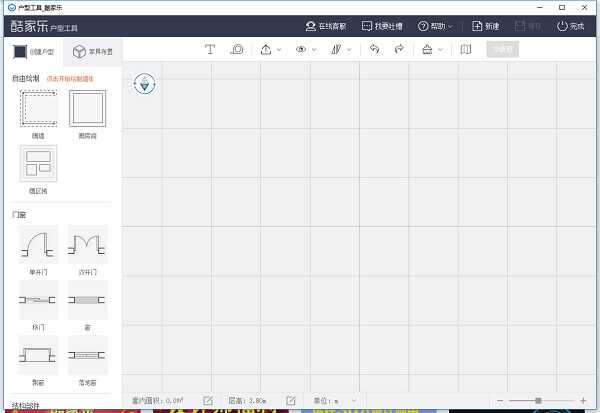Edit the 层高 floor height value
Image resolution: width=600 pixels, height=413 pixels.
pos(290,400)
